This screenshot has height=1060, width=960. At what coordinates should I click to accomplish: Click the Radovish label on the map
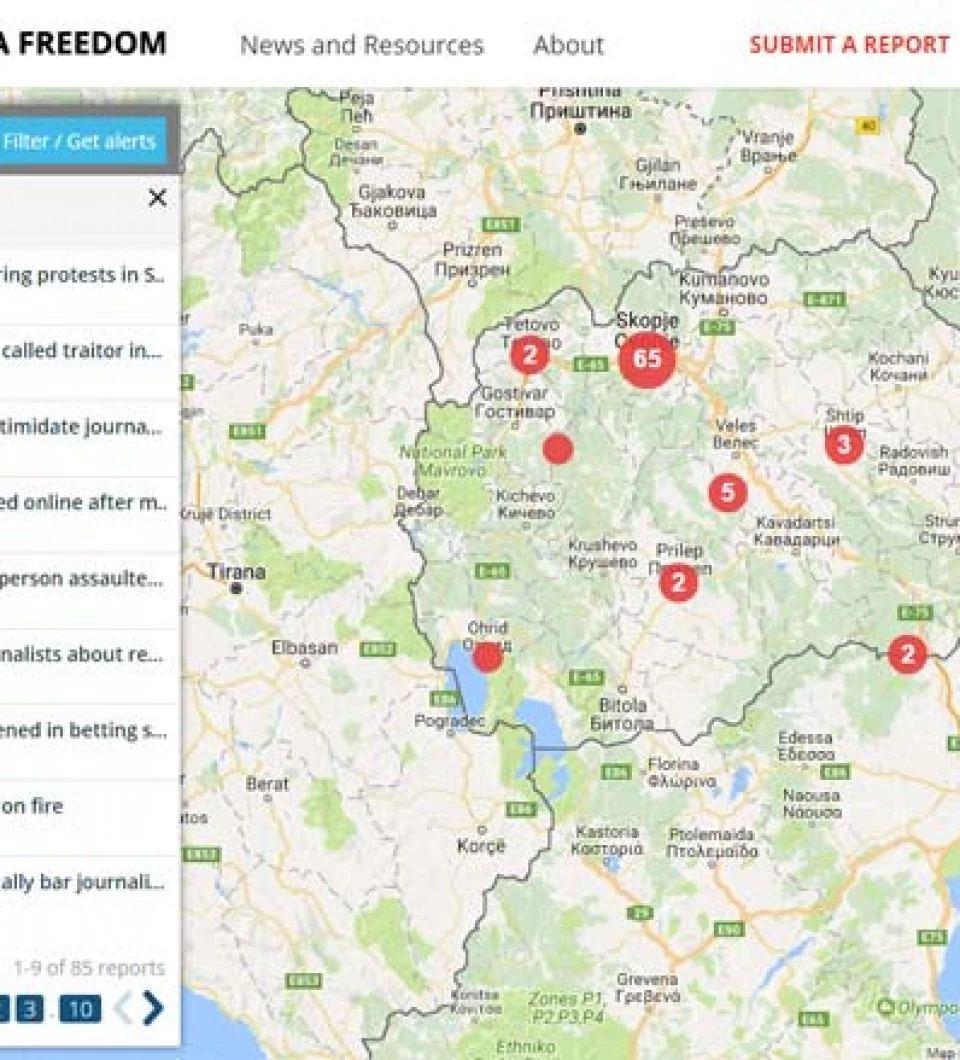point(914,460)
